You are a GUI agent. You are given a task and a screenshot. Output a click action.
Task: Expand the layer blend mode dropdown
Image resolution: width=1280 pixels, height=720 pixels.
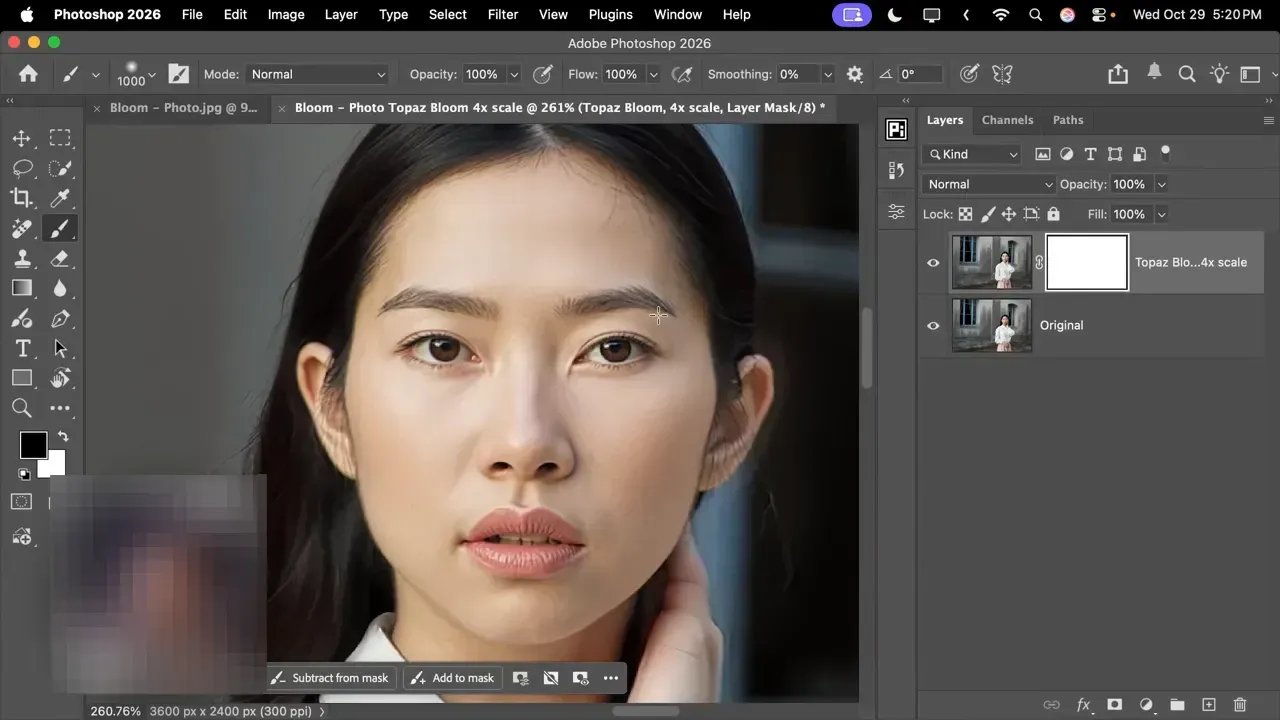(x=987, y=184)
